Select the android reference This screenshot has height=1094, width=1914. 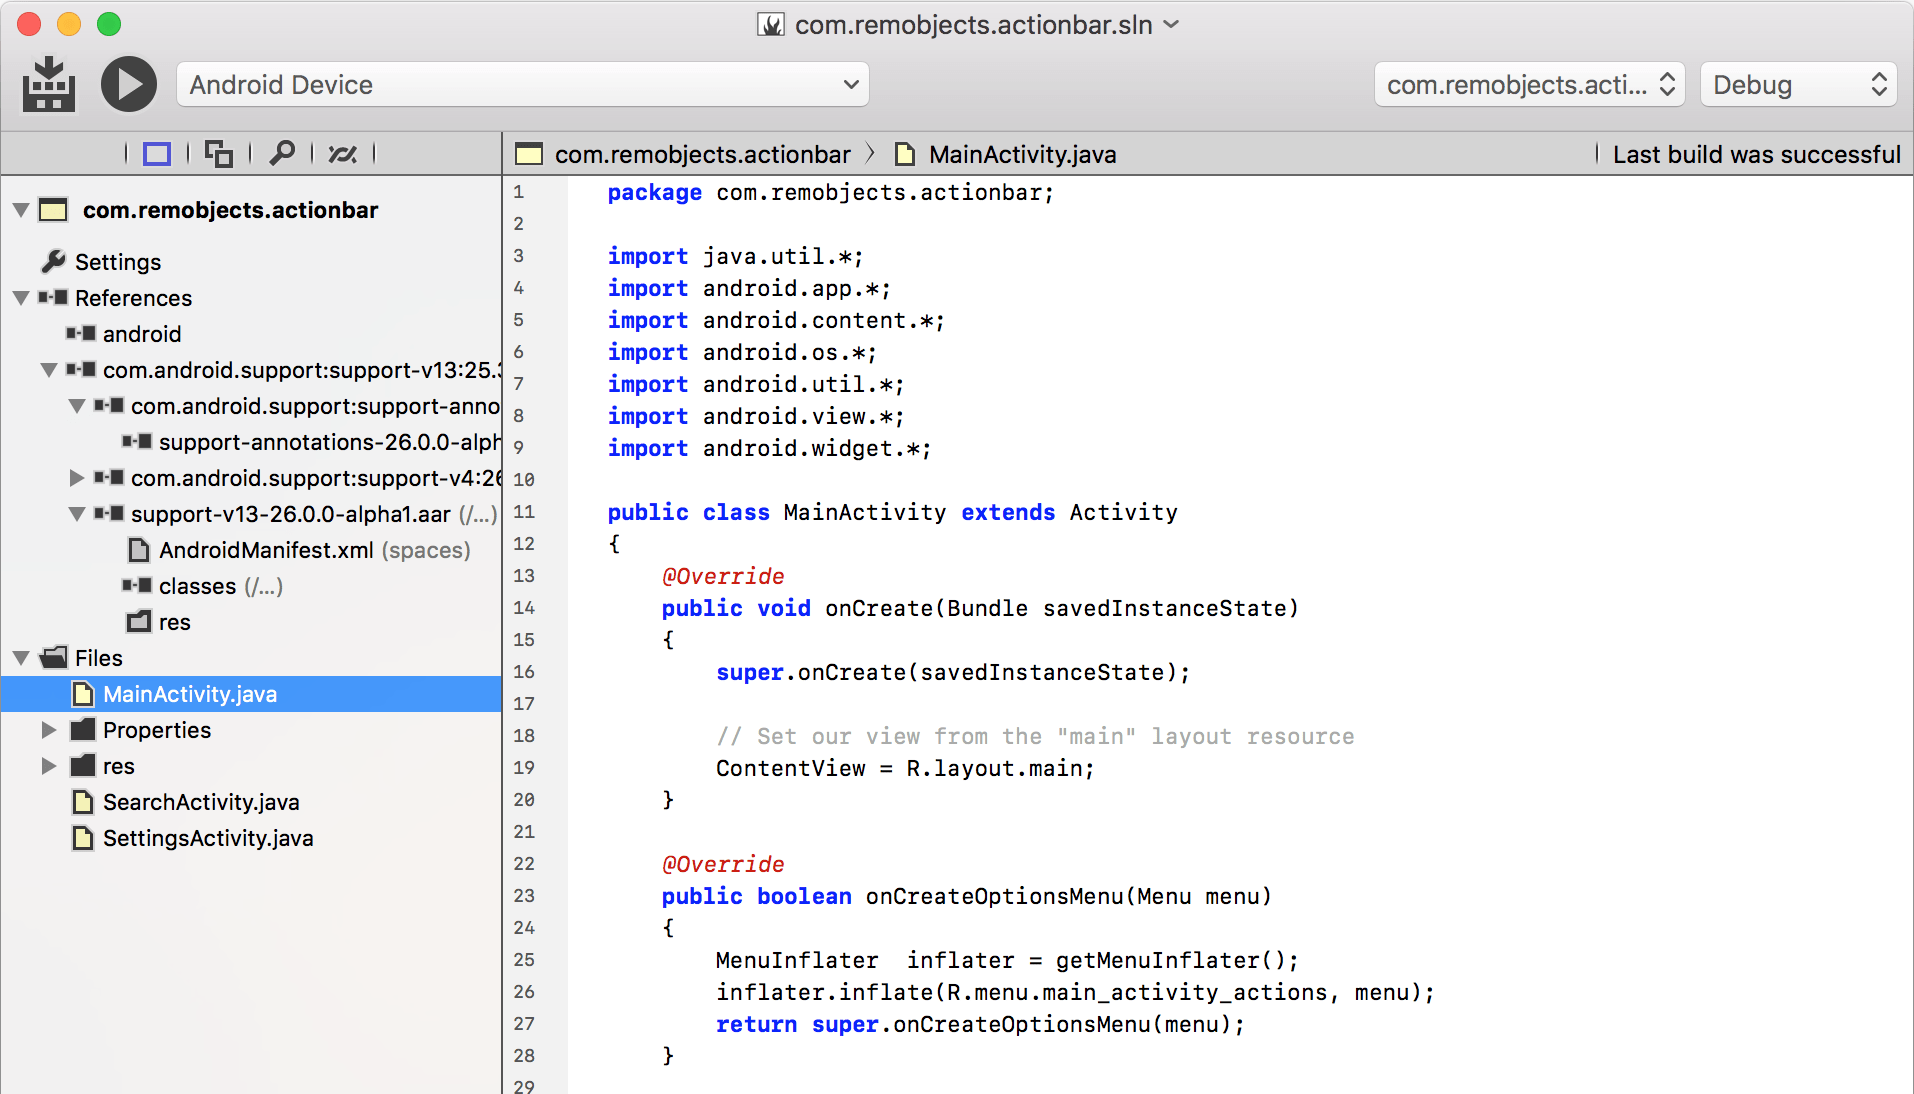click(x=142, y=334)
